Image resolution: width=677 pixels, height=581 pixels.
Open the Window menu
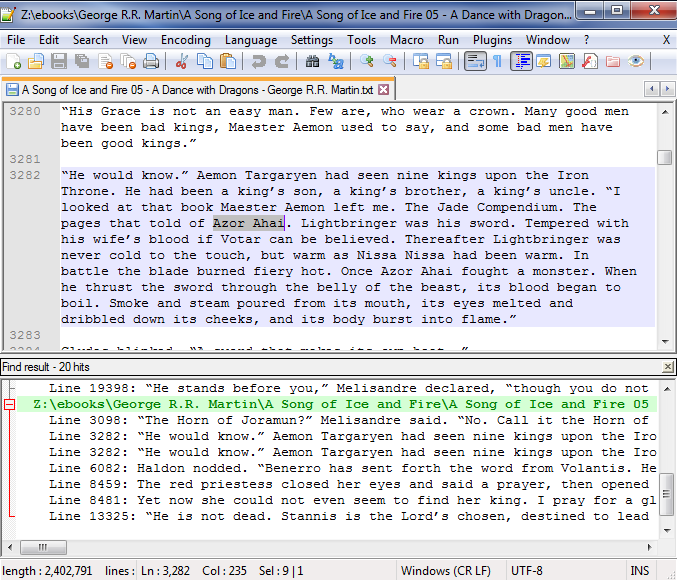point(547,40)
